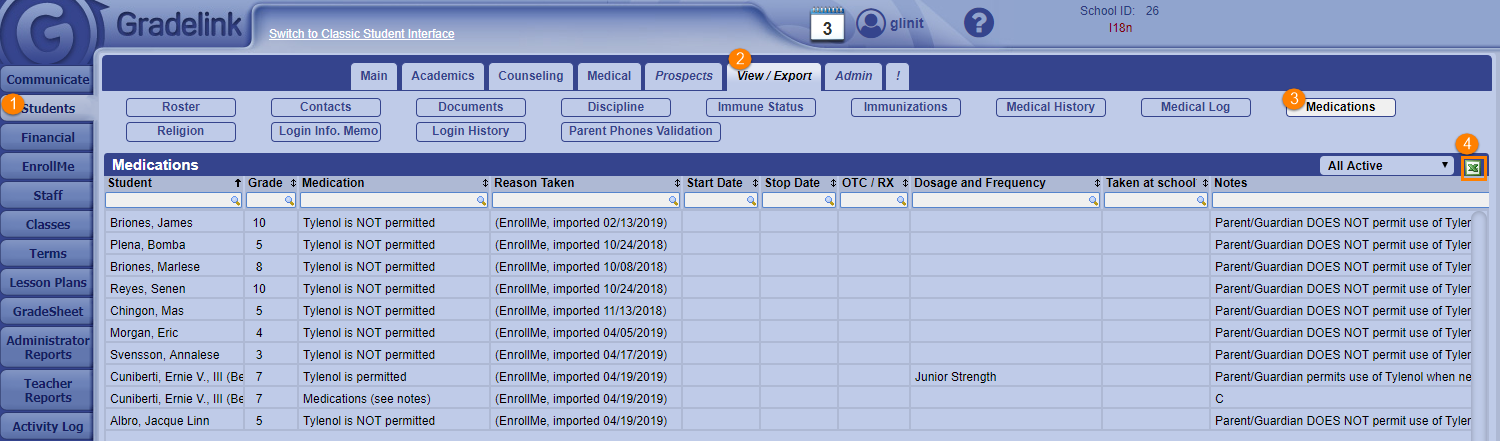
Task: Click the search icon in Grade filter
Action: tap(287, 201)
